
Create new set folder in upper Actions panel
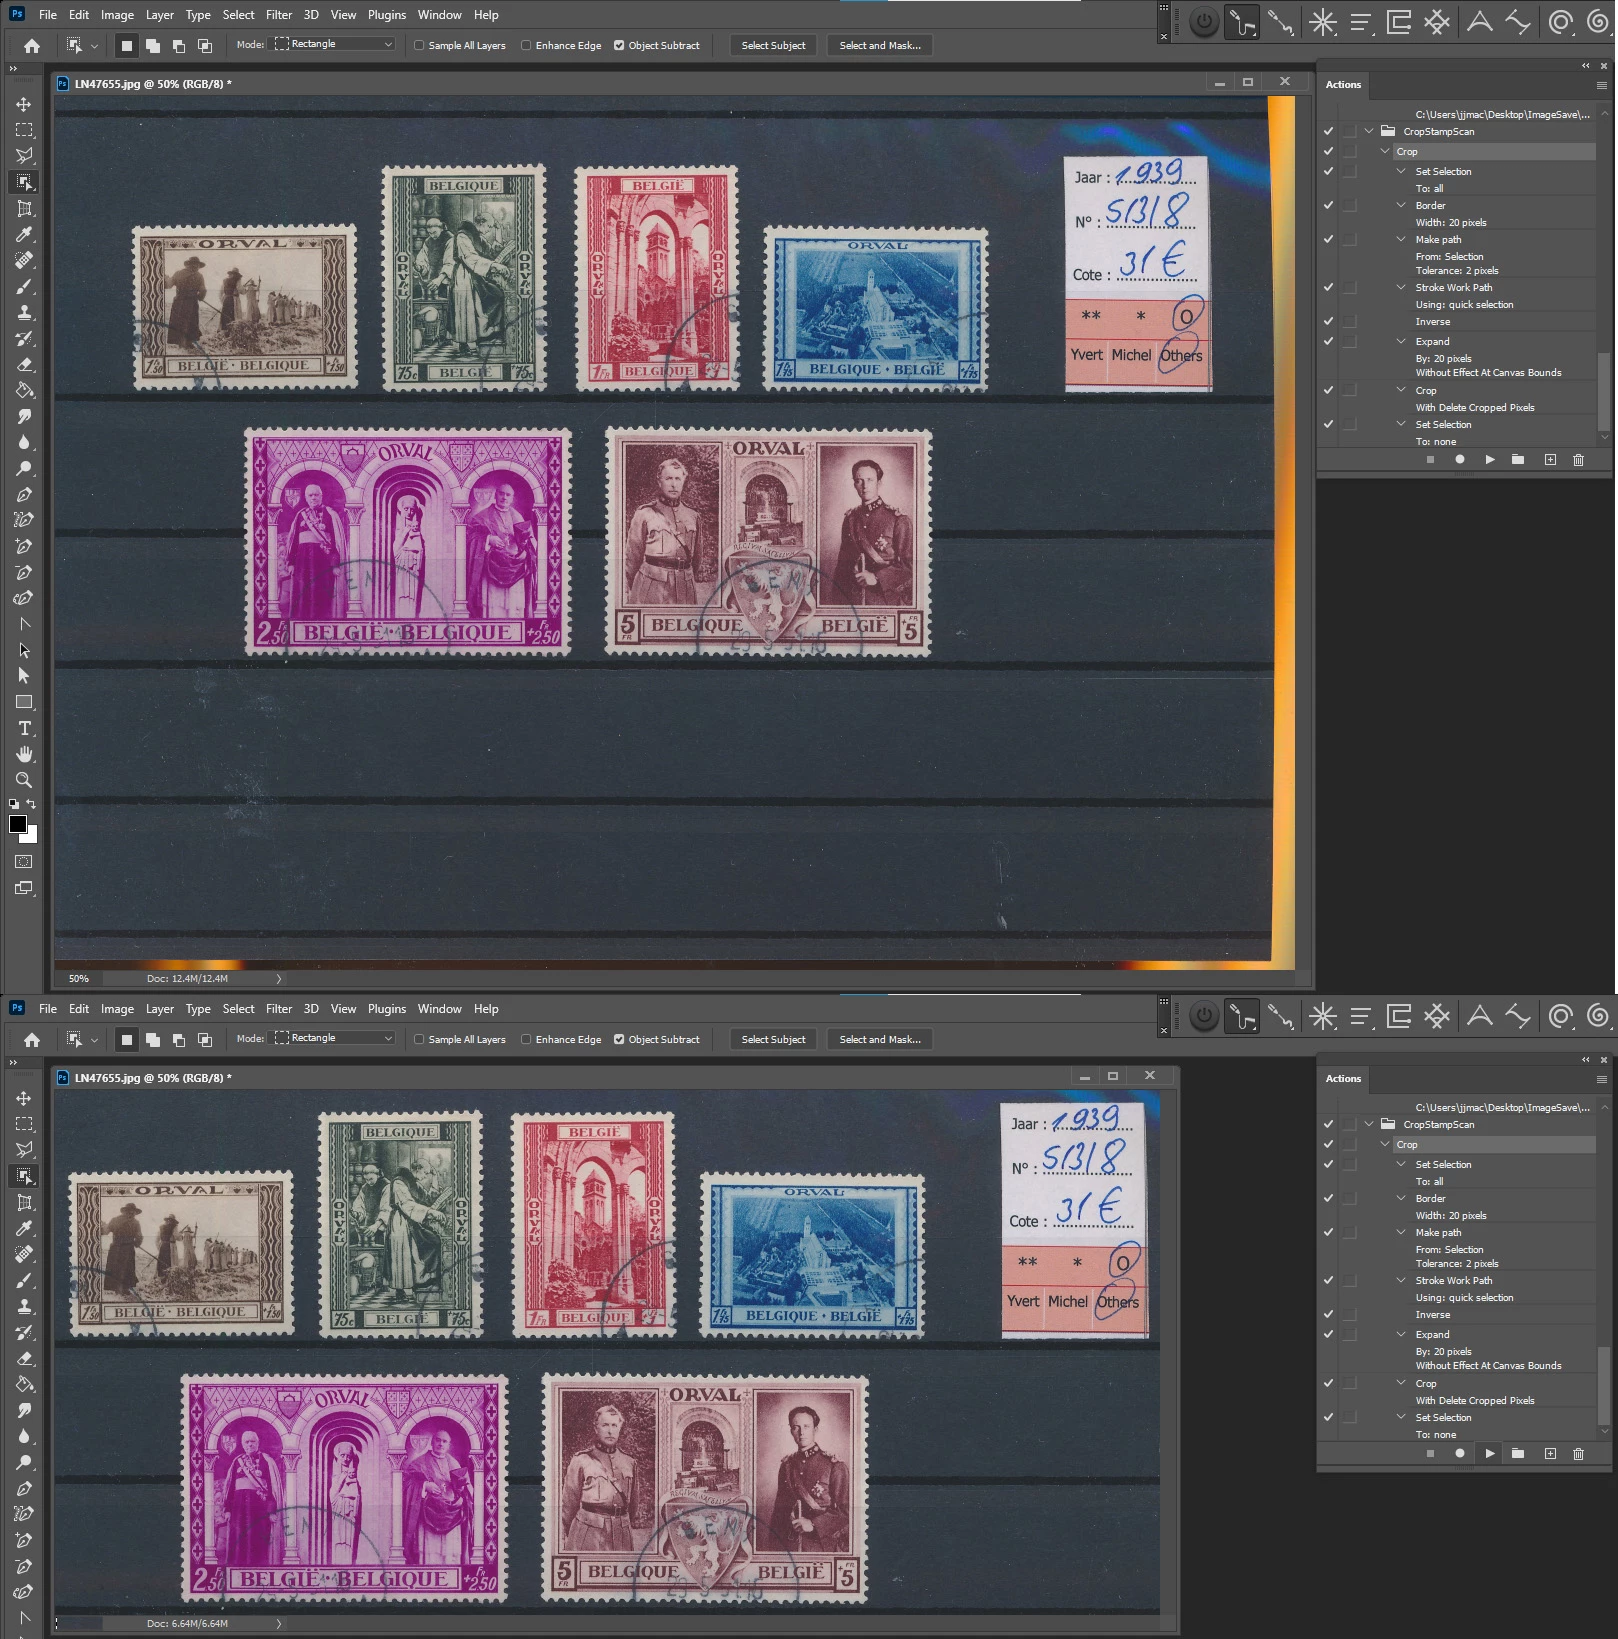(x=1518, y=460)
